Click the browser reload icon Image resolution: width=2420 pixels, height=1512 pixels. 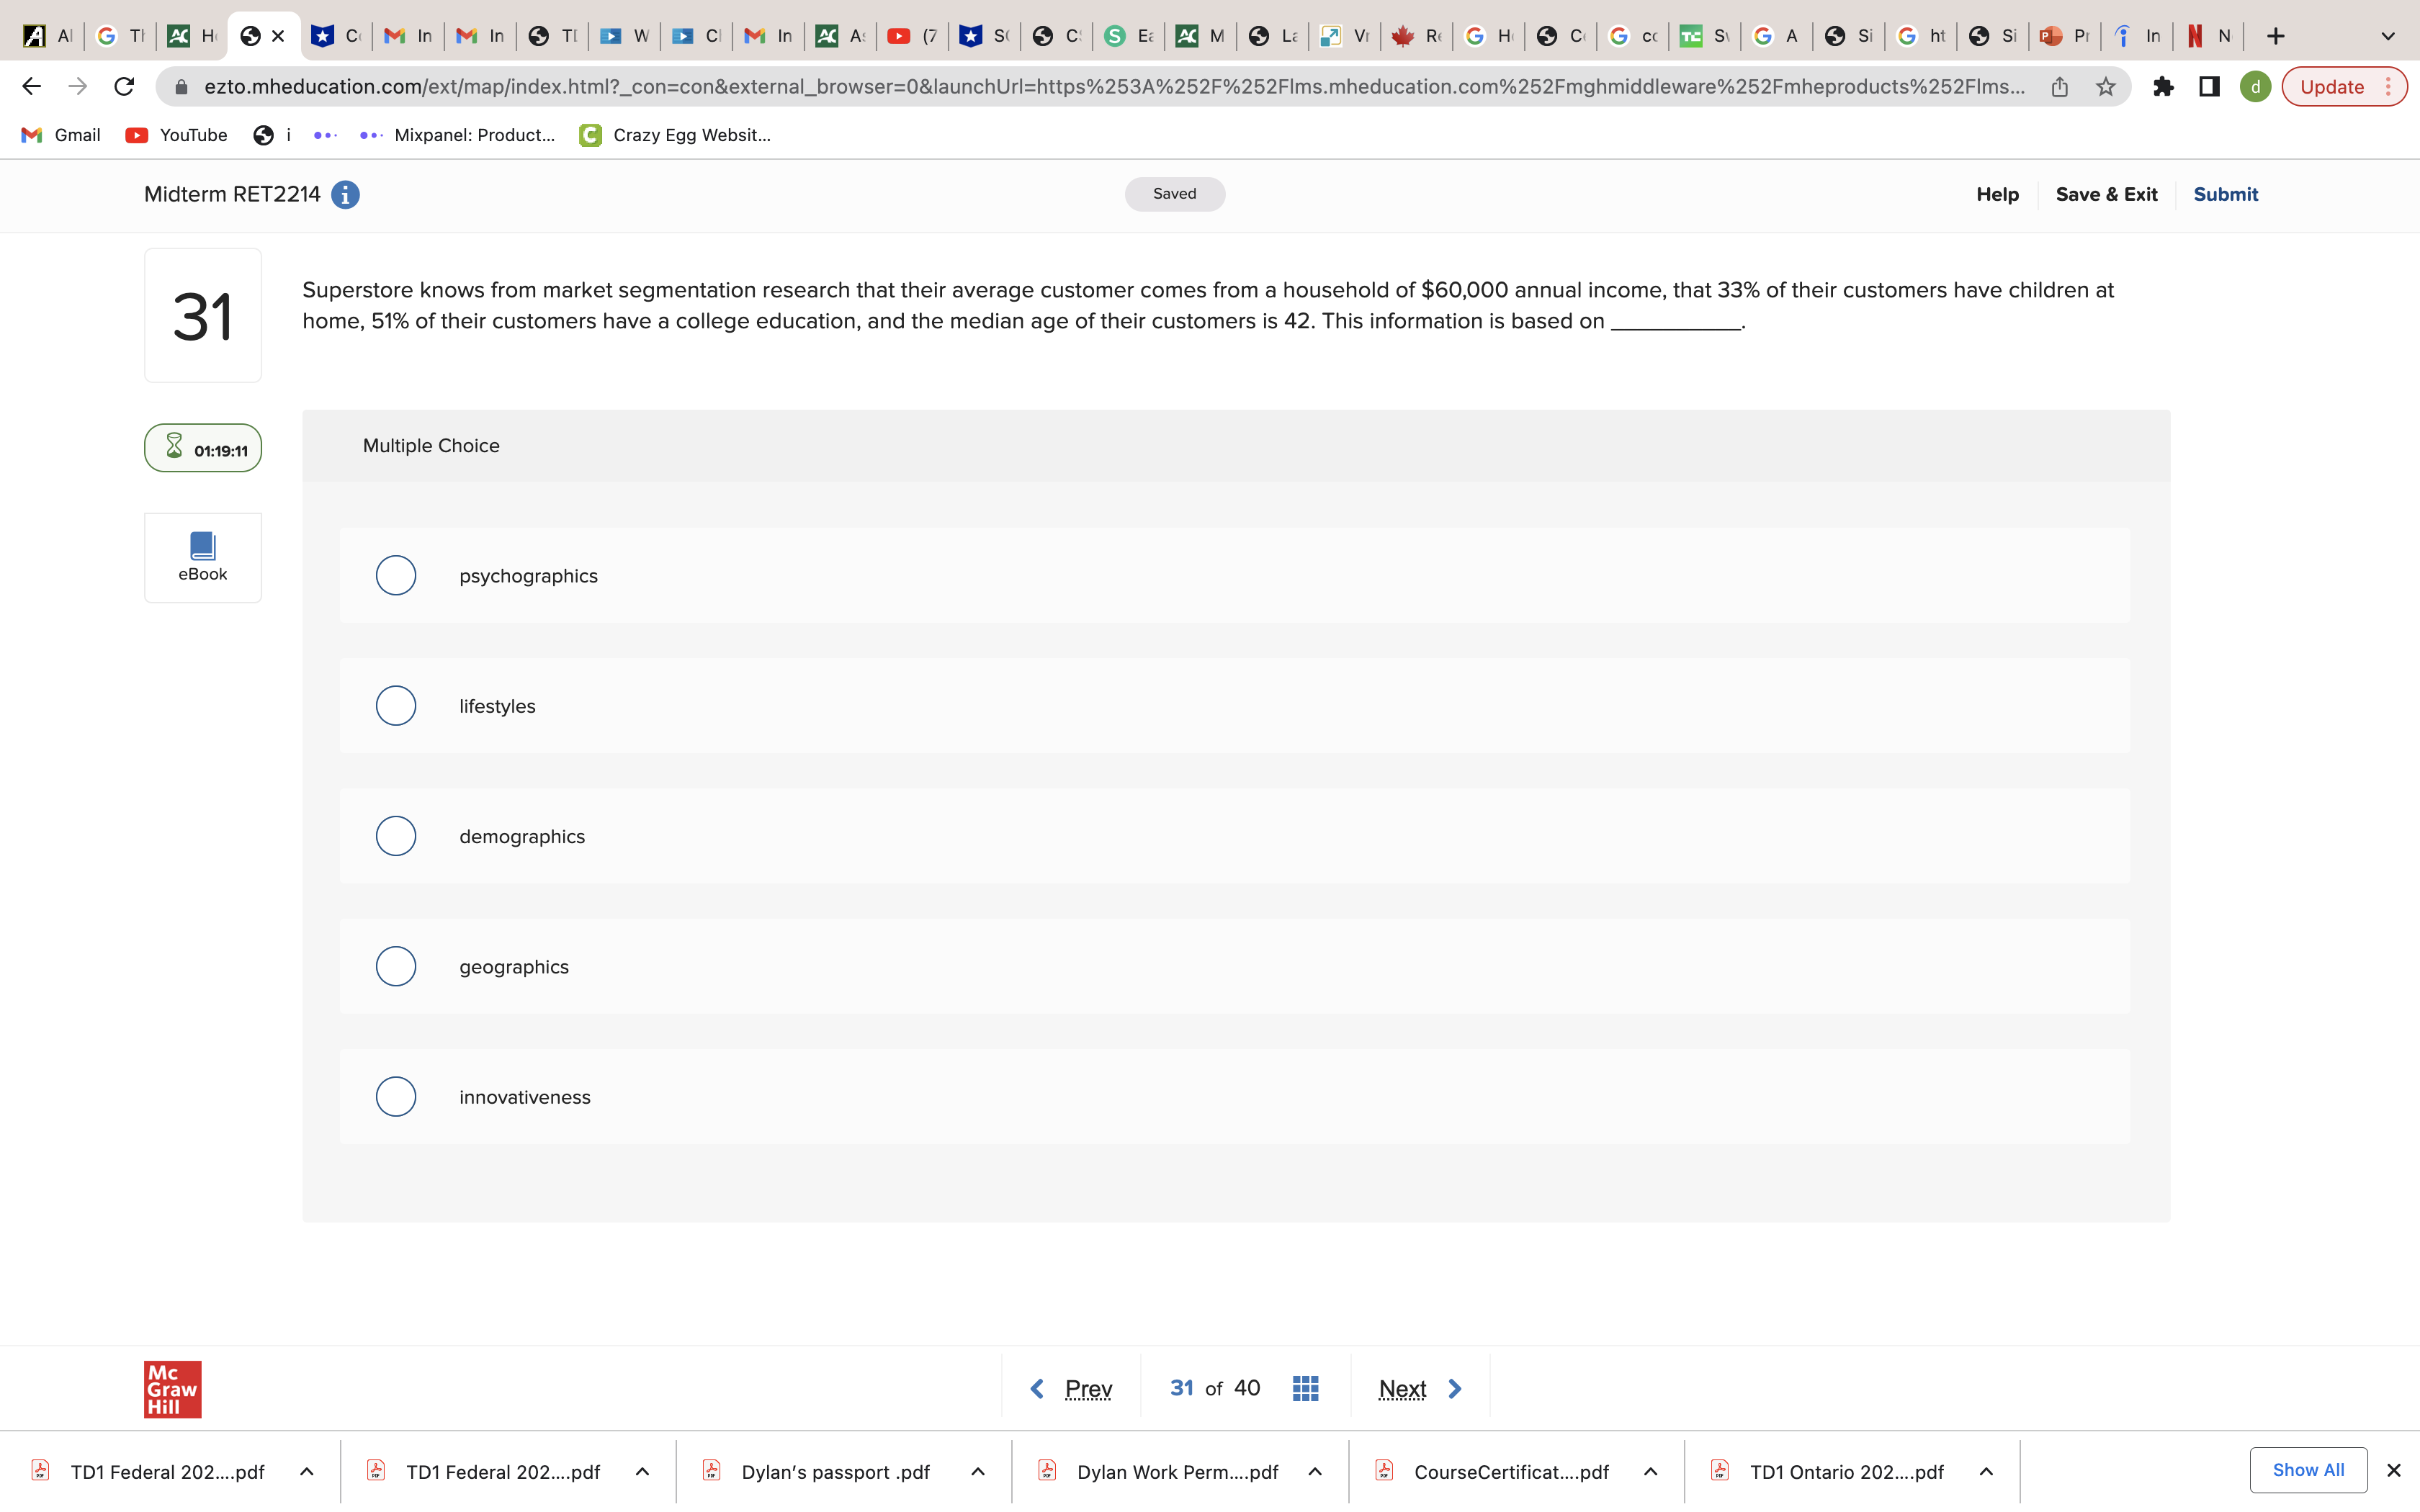(x=124, y=87)
